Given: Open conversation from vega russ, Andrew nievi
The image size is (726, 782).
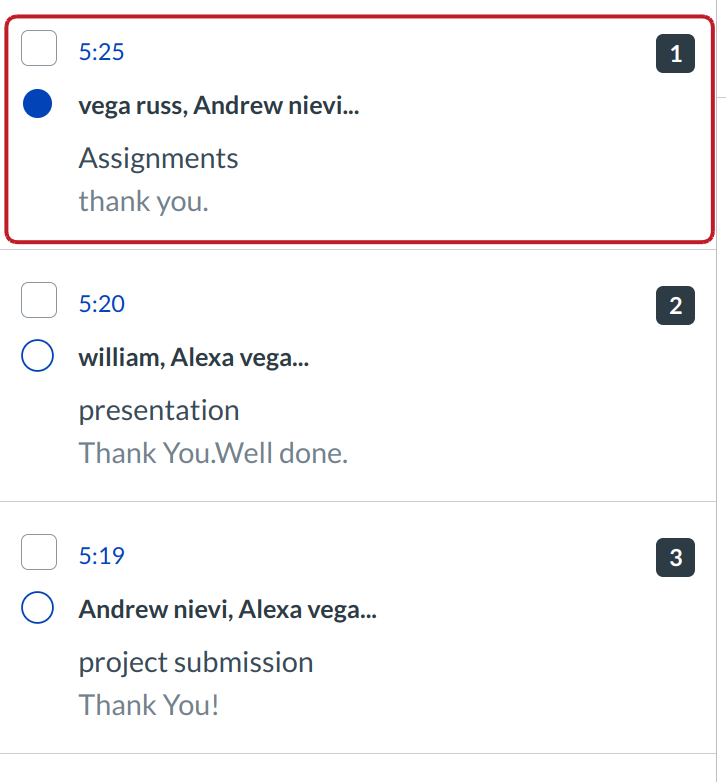Looking at the screenshot, I should 218,107.
